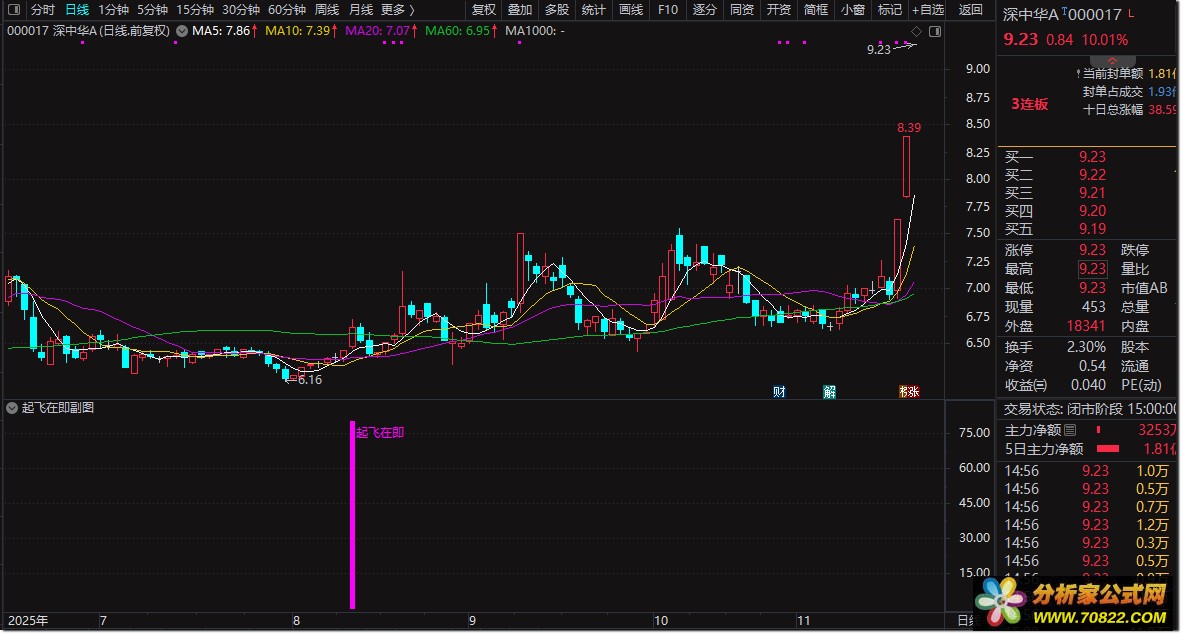The image size is (1183, 634).
Task: Open 画线 drawing tools
Action: pos(631,10)
